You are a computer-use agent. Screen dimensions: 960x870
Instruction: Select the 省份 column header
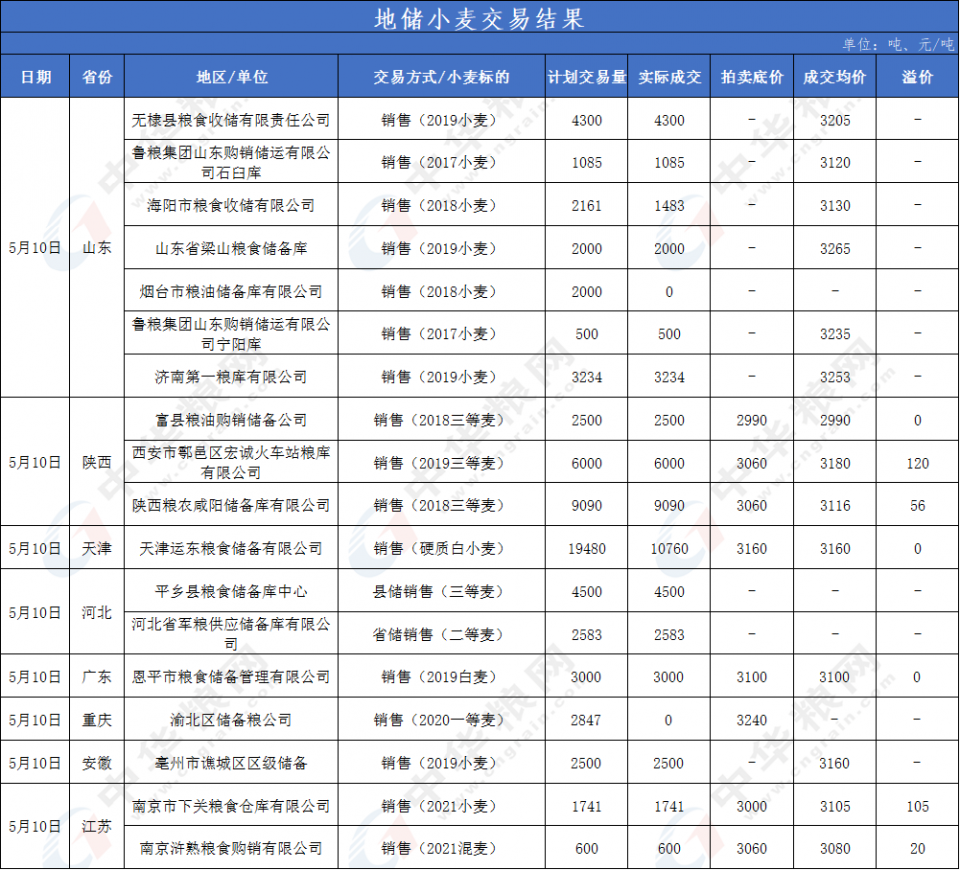[x=97, y=77]
